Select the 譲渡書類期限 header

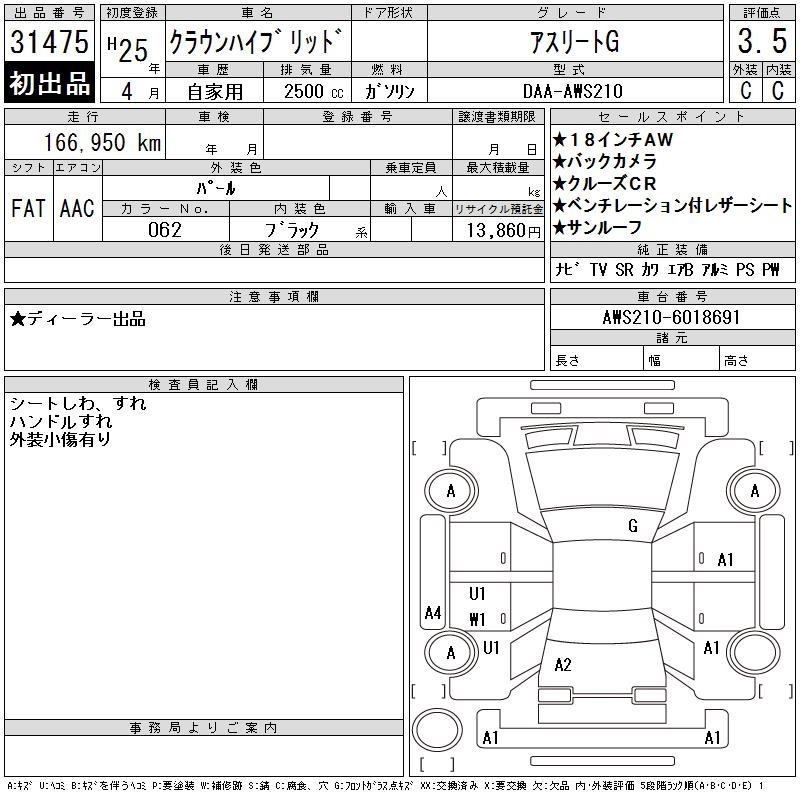click(497, 117)
